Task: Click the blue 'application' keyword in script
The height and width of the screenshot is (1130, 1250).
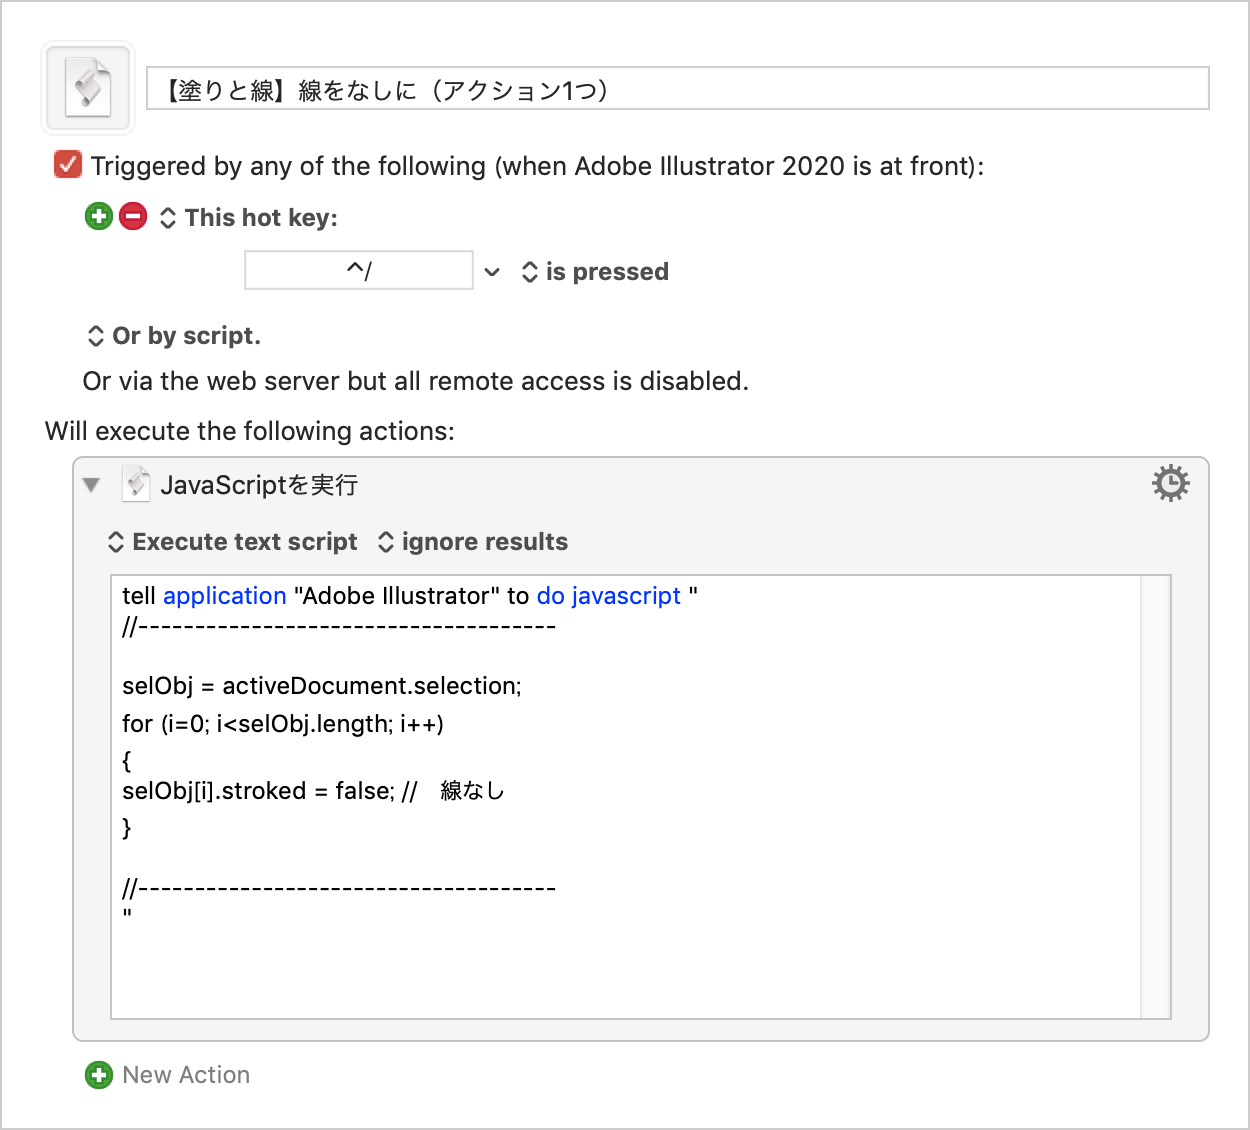Action: [225, 596]
